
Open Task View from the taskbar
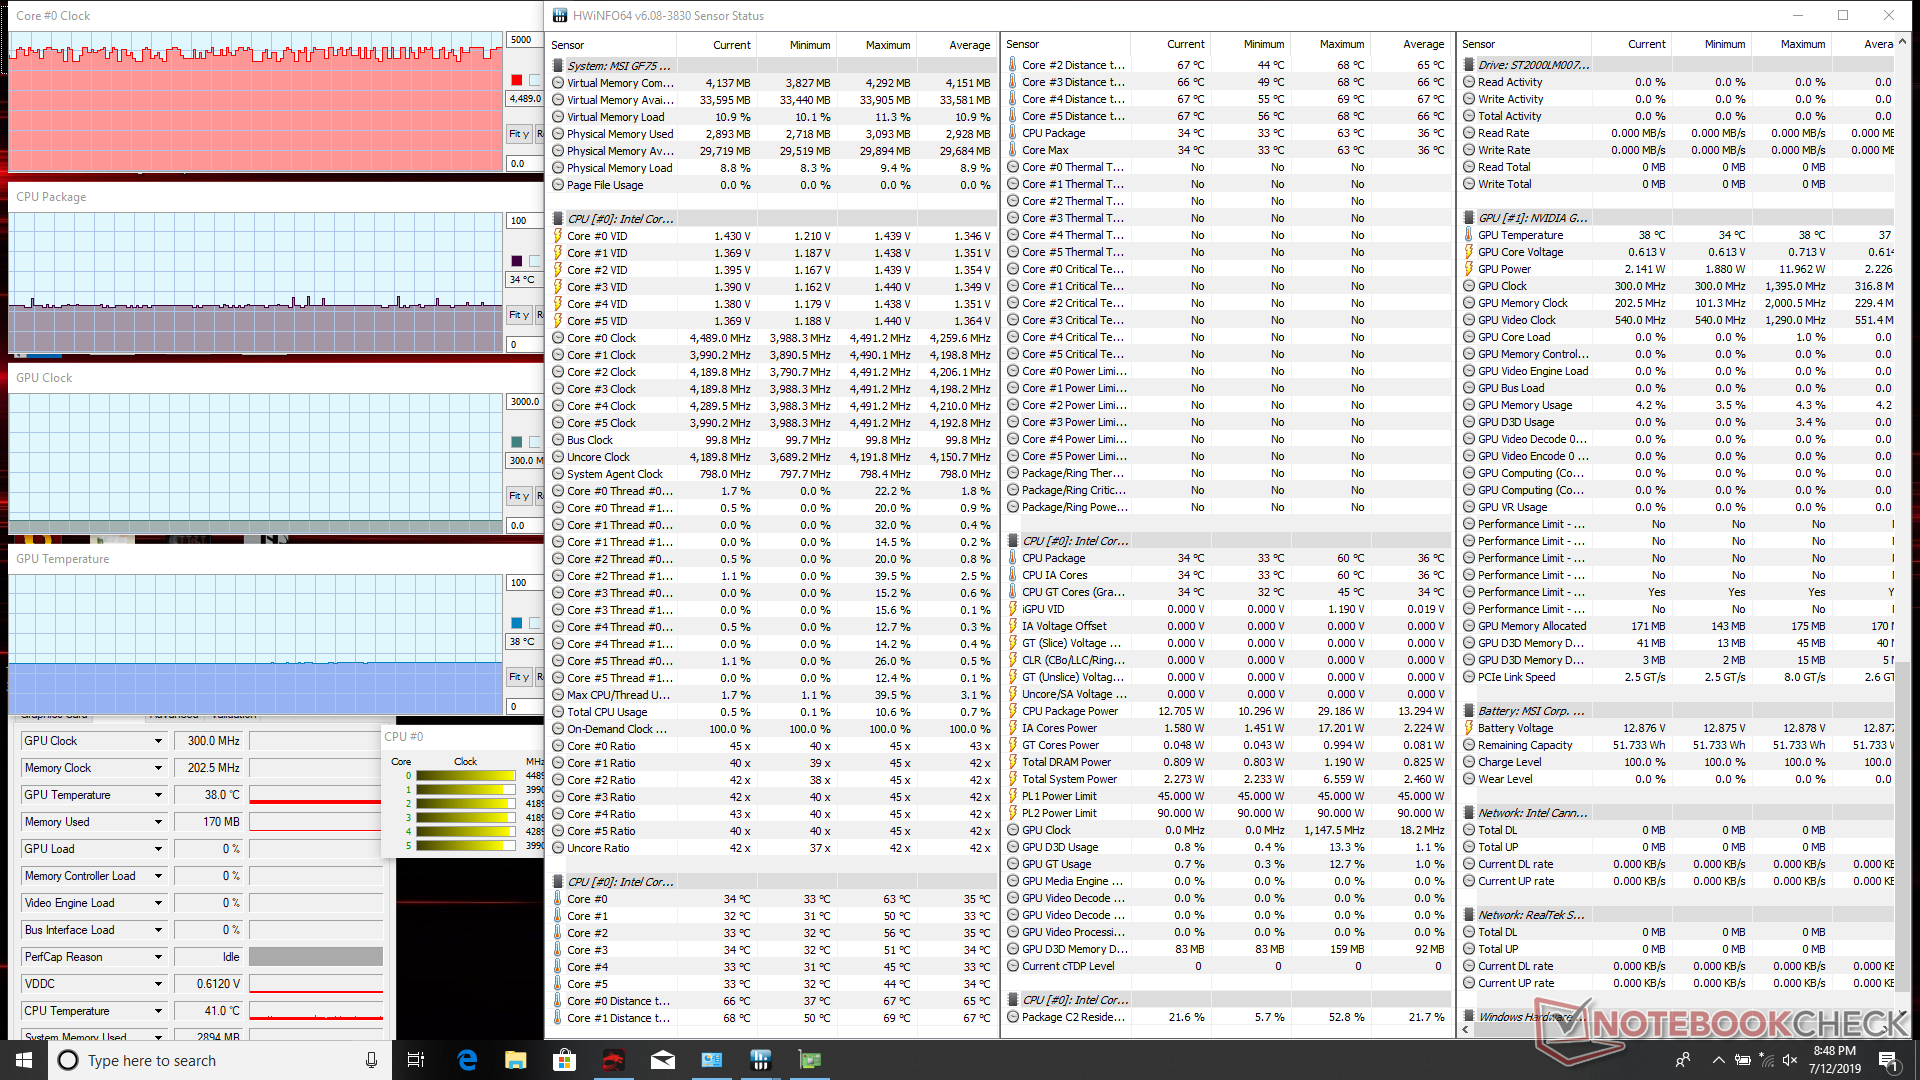coord(416,1060)
